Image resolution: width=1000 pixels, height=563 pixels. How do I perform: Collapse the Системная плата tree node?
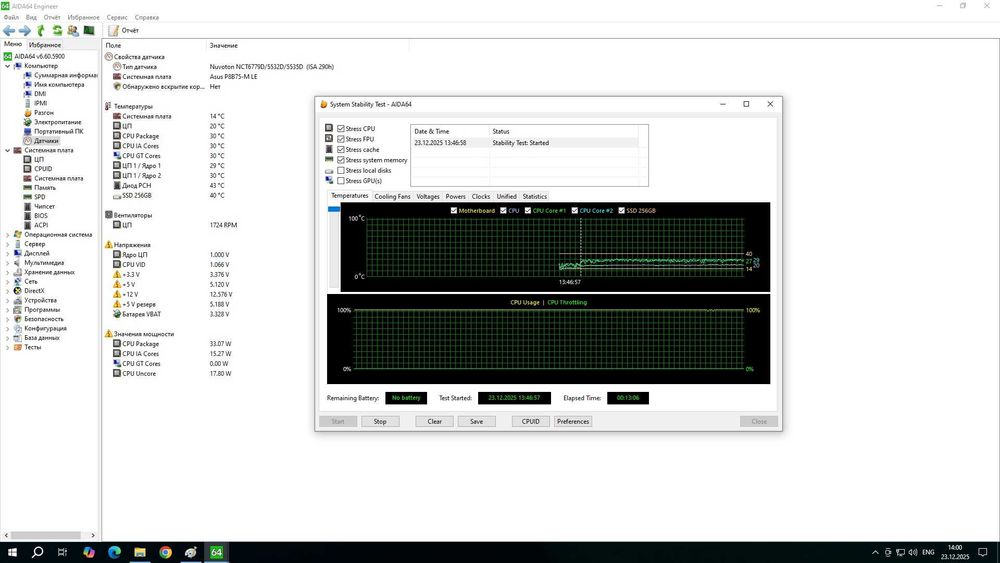[8, 150]
